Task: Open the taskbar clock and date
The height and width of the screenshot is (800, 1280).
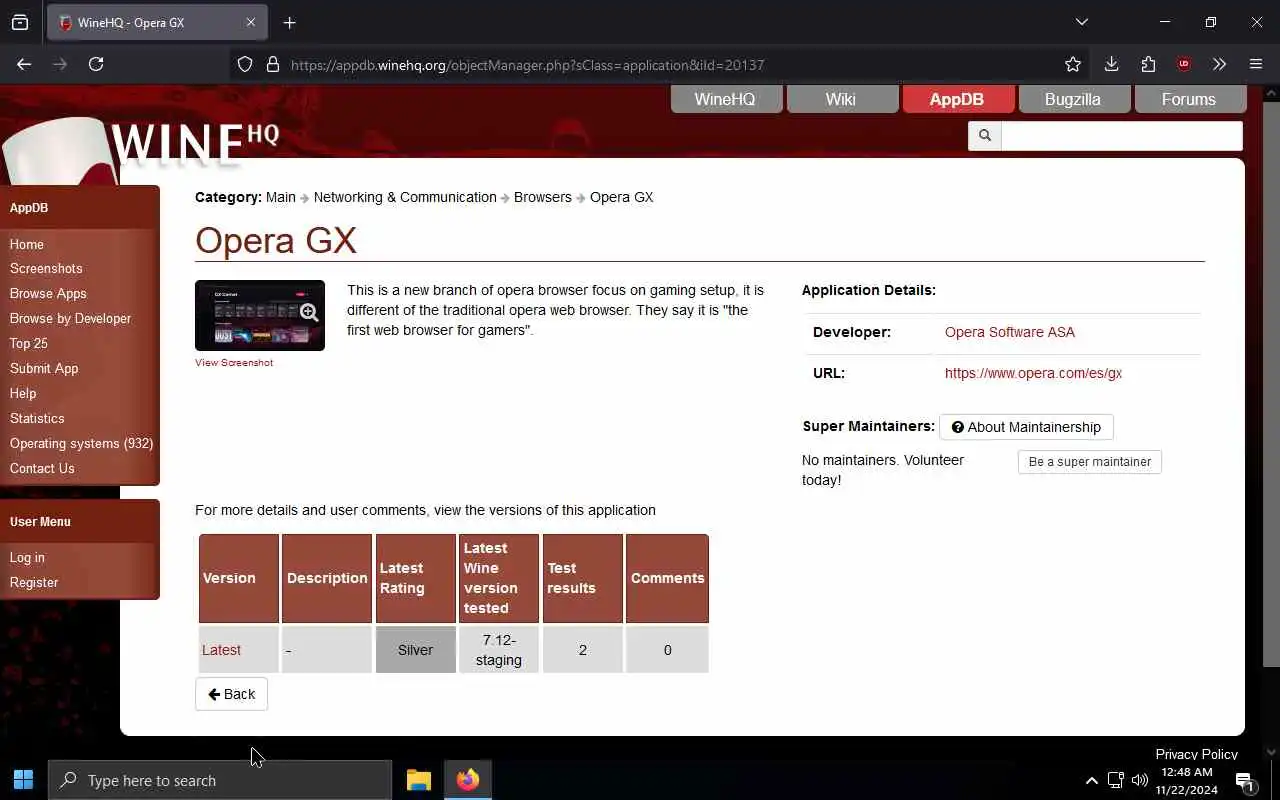Action: pyautogui.click(x=1187, y=780)
